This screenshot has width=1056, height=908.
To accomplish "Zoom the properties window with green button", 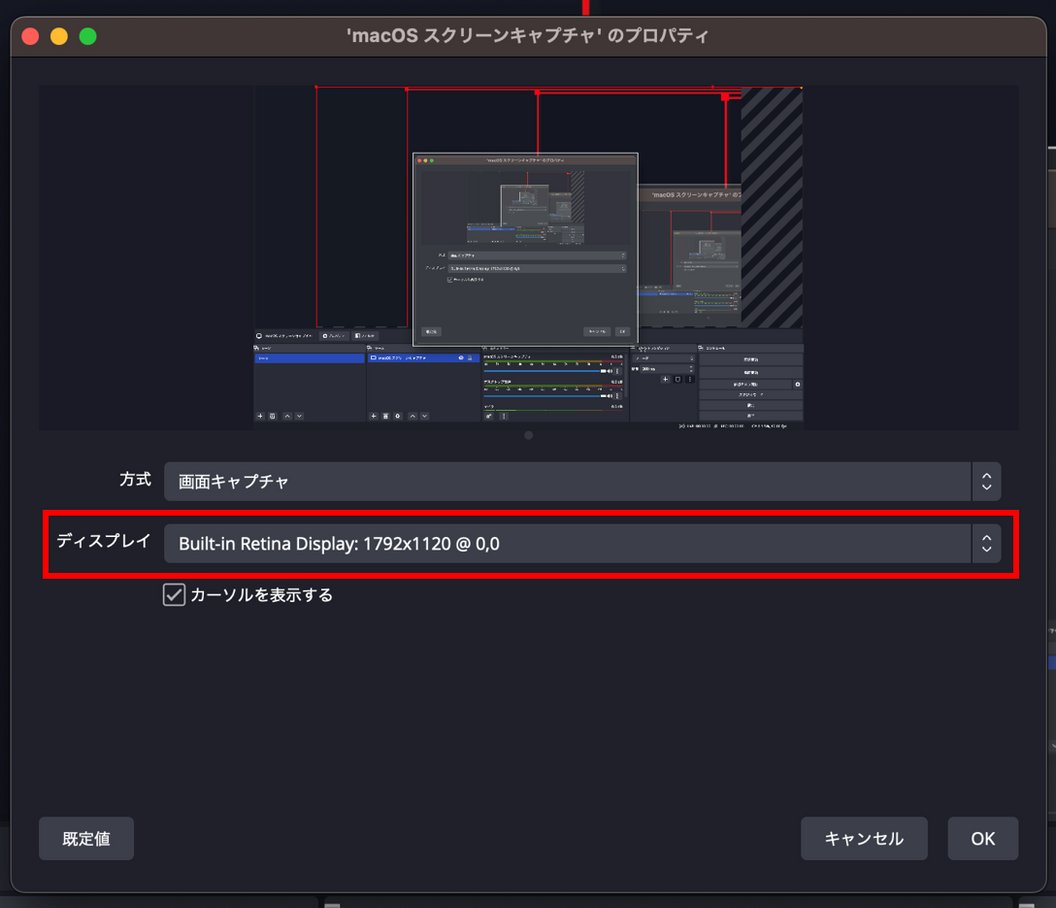I will [x=88, y=36].
